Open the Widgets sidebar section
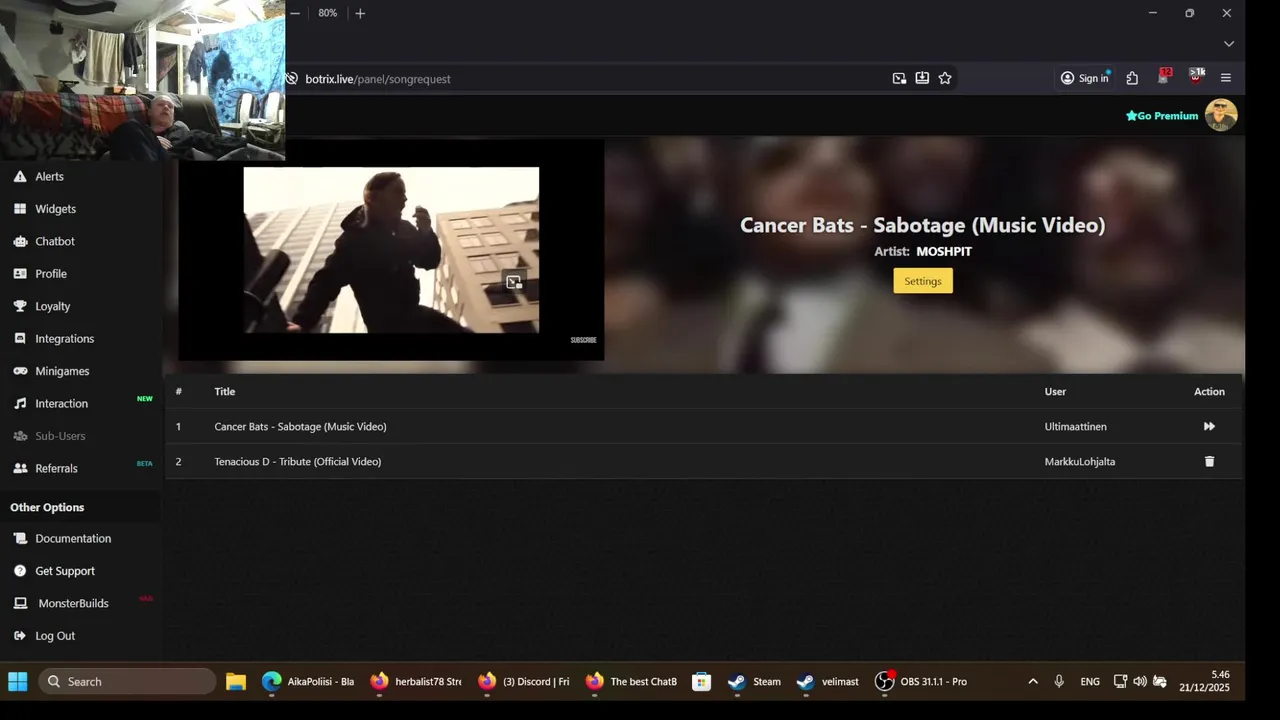This screenshot has height=720, width=1280. pyautogui.click(x=55, y=209)
